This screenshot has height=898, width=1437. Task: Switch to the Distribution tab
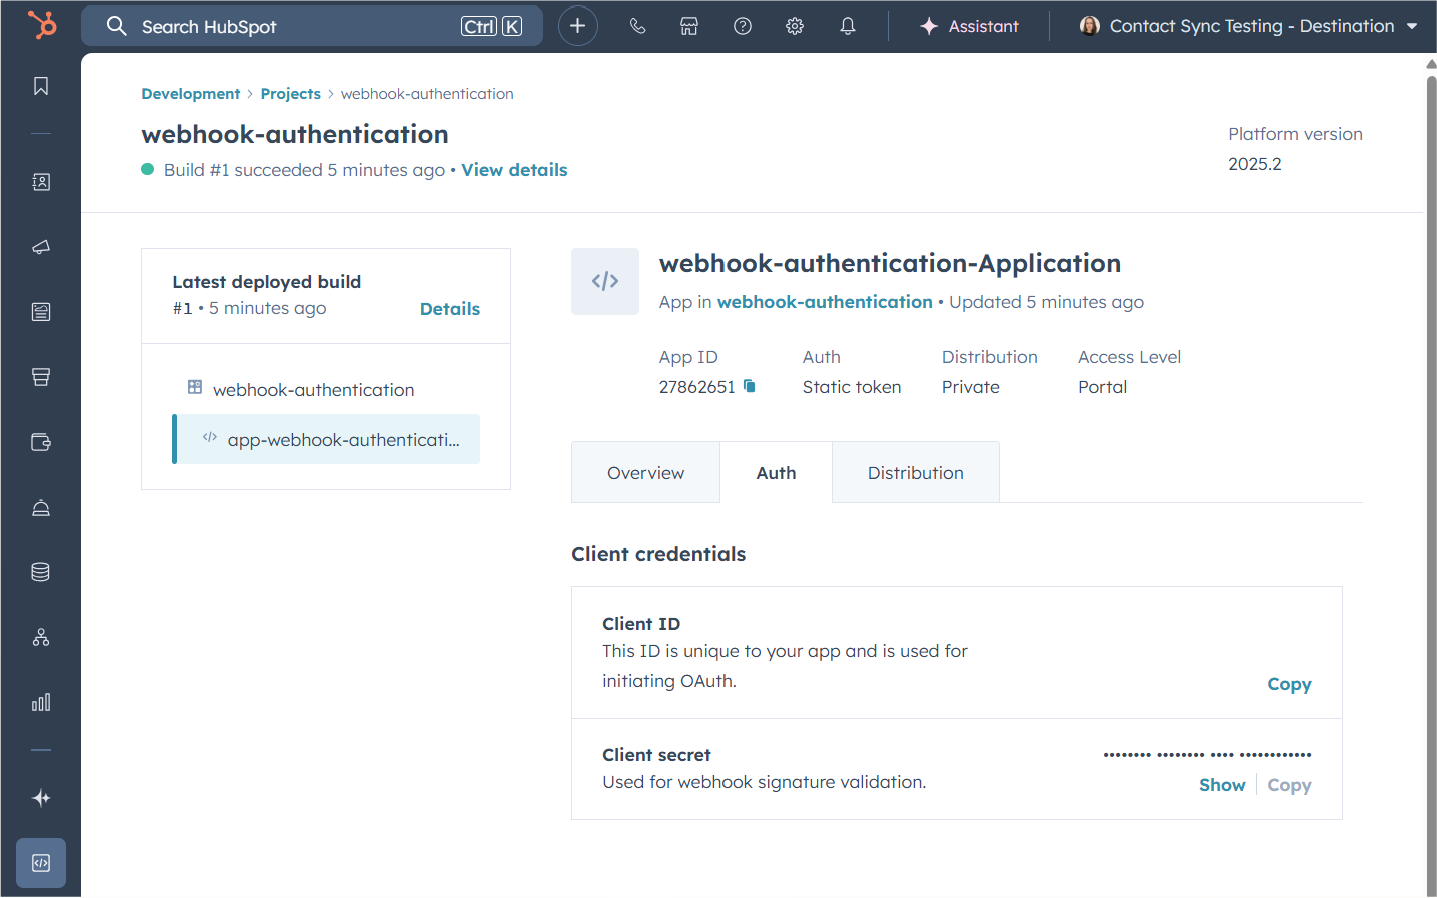[x=915, y=473]
